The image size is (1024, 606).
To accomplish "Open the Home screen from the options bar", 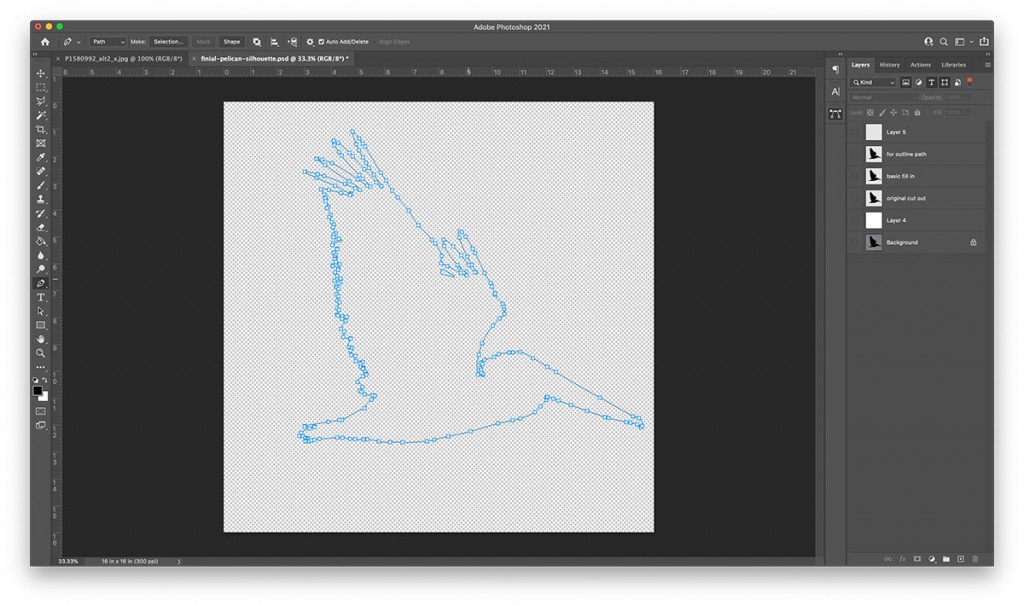I will [45, 42].
